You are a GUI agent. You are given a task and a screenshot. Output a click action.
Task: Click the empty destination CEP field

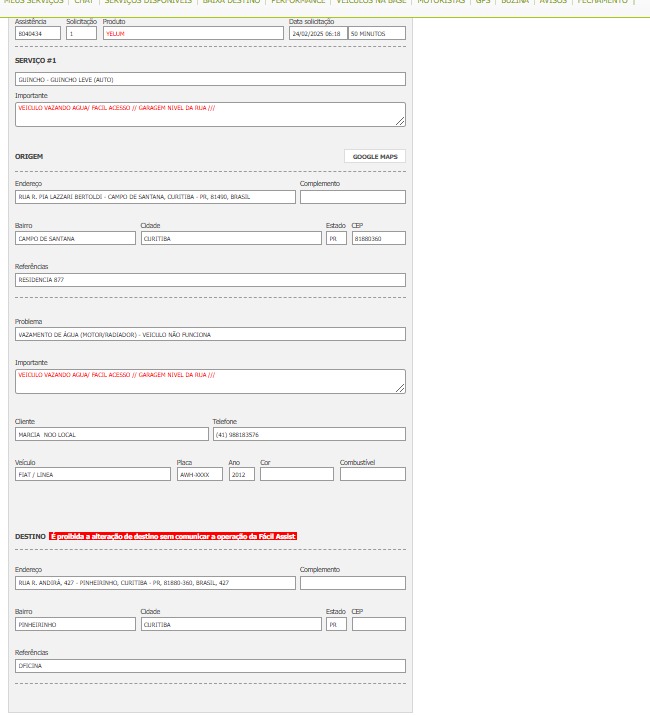(379, 624)
